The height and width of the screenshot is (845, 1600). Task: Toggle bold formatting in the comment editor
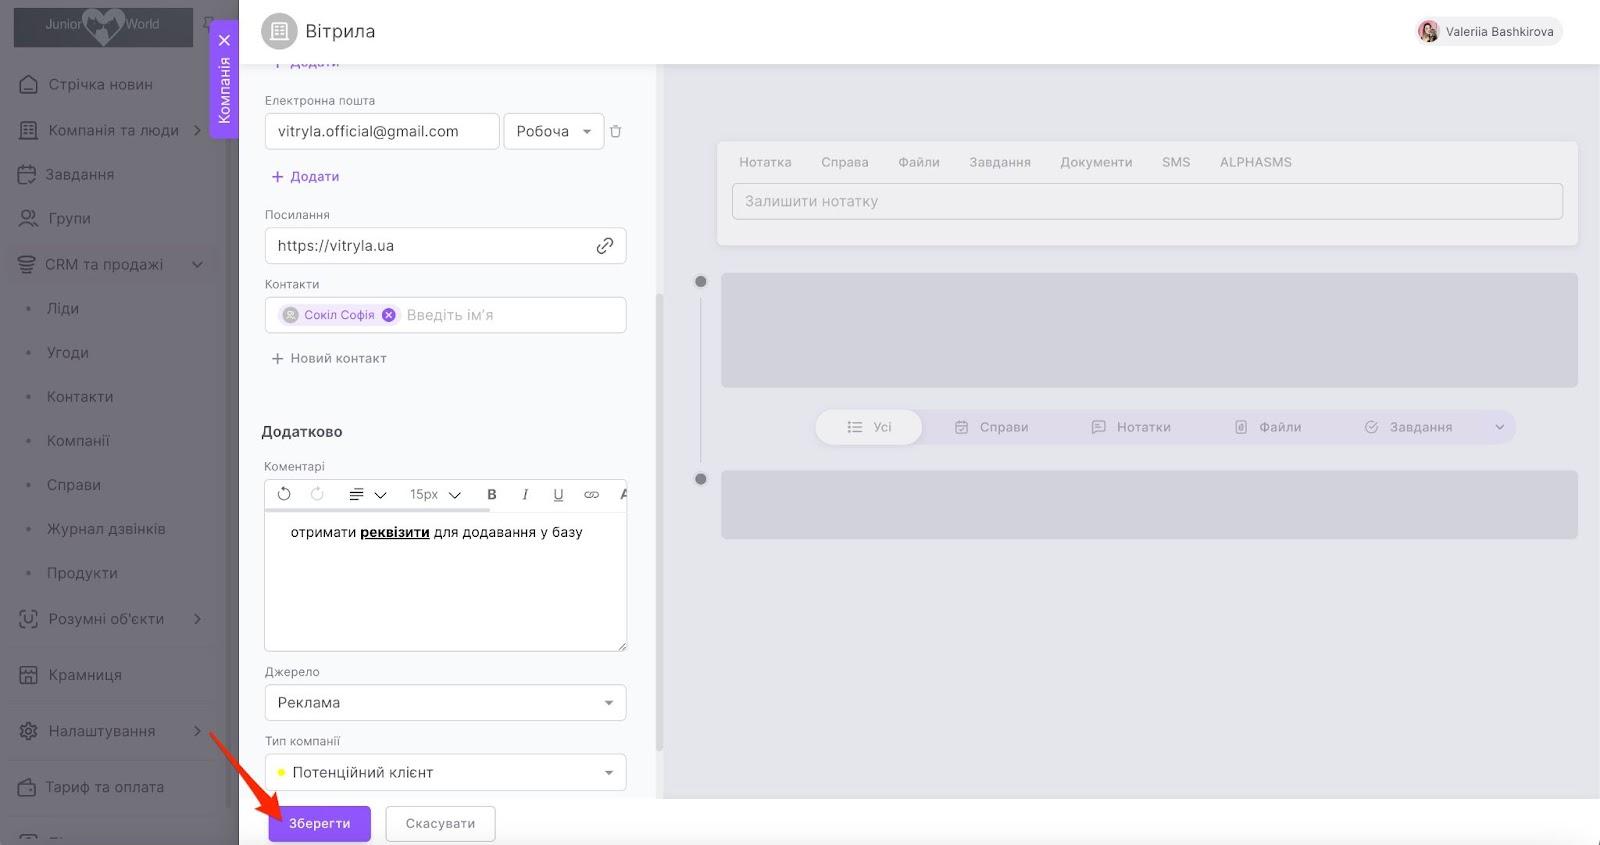click(x=491, y=494)
